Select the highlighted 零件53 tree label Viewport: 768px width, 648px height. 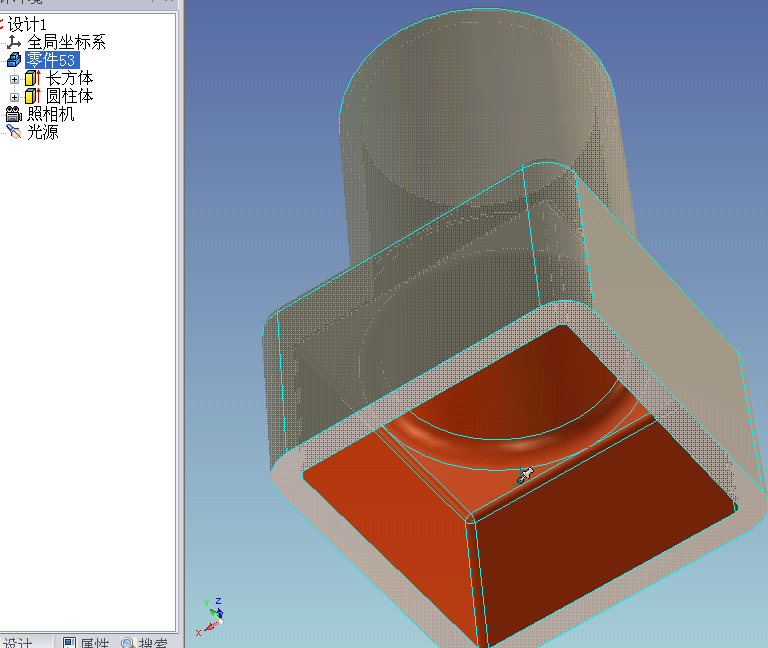52,60
